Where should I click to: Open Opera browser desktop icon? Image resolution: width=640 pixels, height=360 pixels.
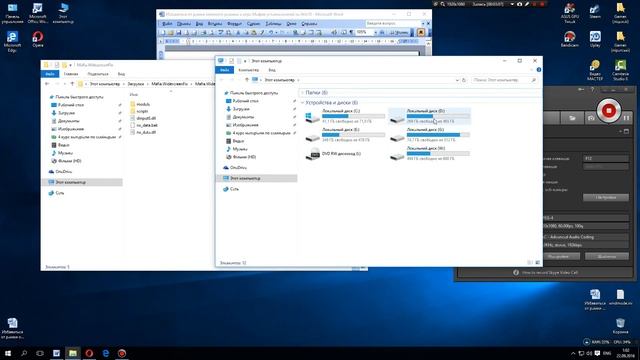pos(38,39)
